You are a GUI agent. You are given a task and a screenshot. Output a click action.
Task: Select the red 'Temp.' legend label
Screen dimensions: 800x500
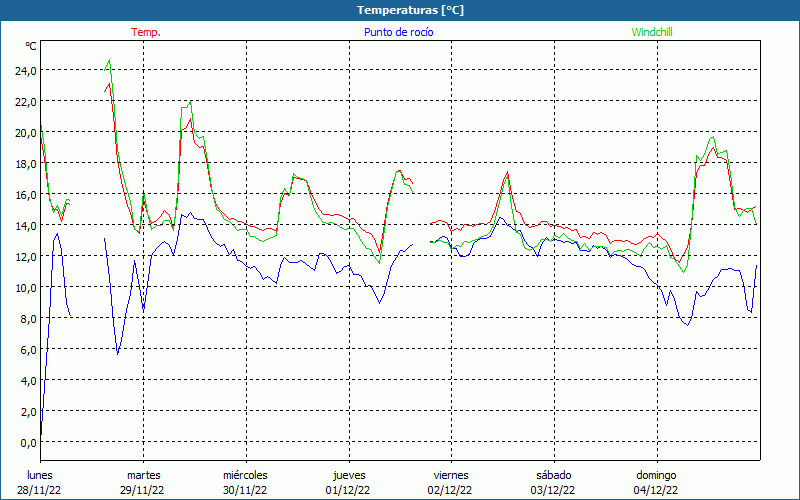click(x=146, y=32)
